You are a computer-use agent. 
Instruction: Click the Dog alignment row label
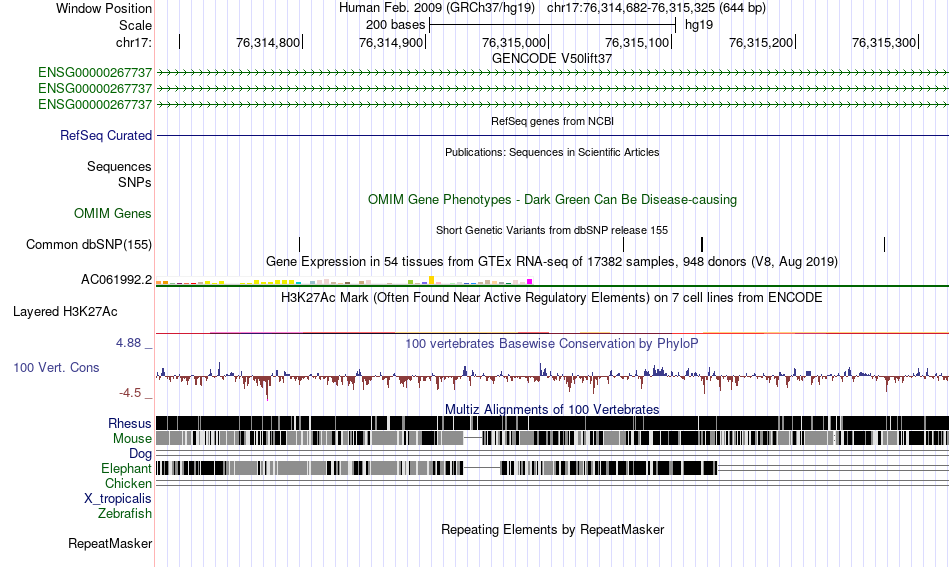point(140,454)
